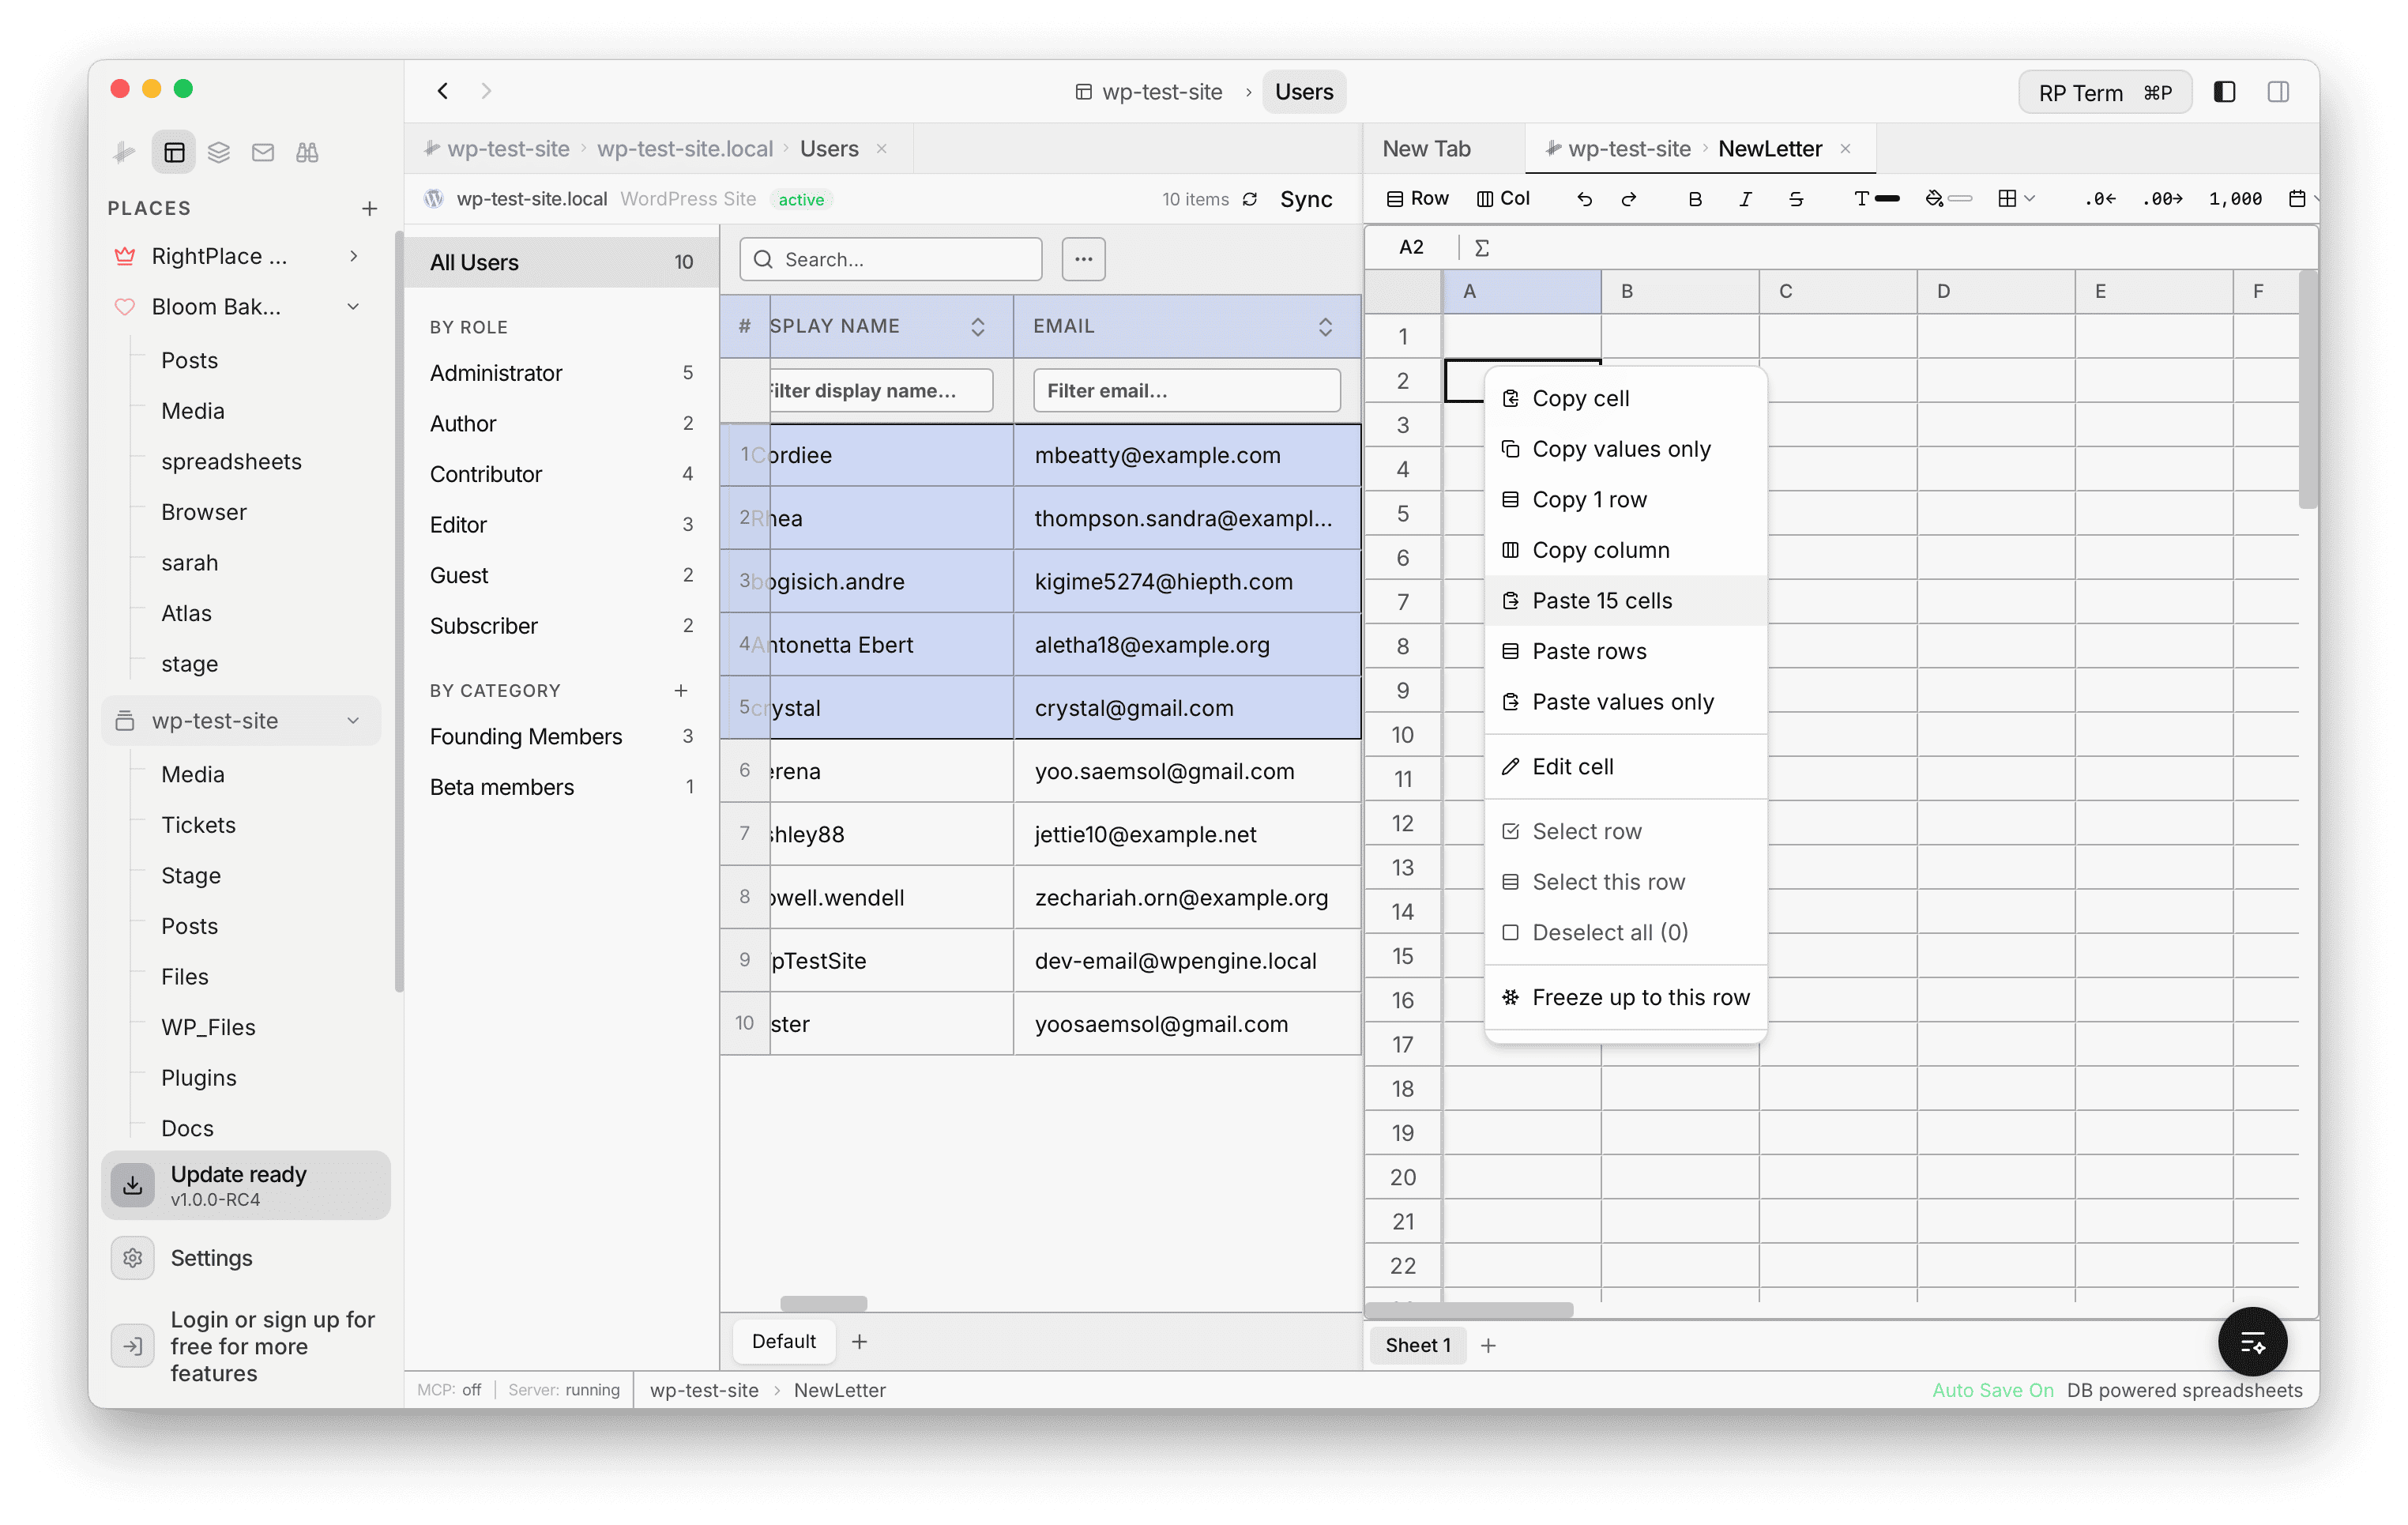Open the layers stack panel icon
Screen dimensions: 2408x1525
(219, 152)
